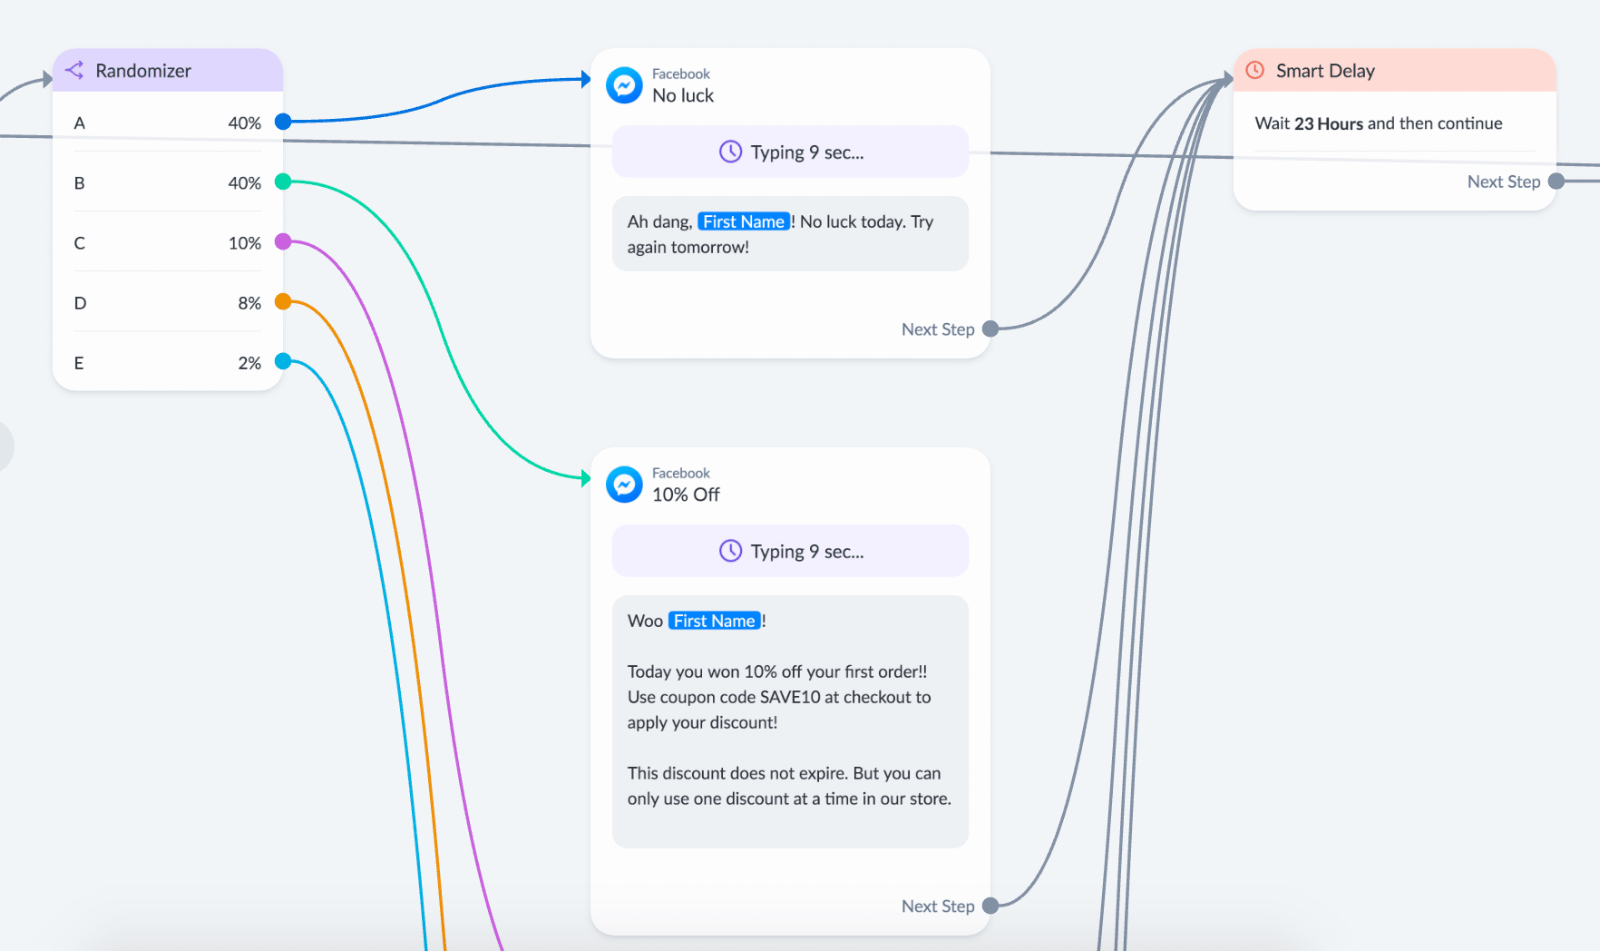Click the Messenger icon on No luck
This screenshot has height=951, width=1600.
624,85
